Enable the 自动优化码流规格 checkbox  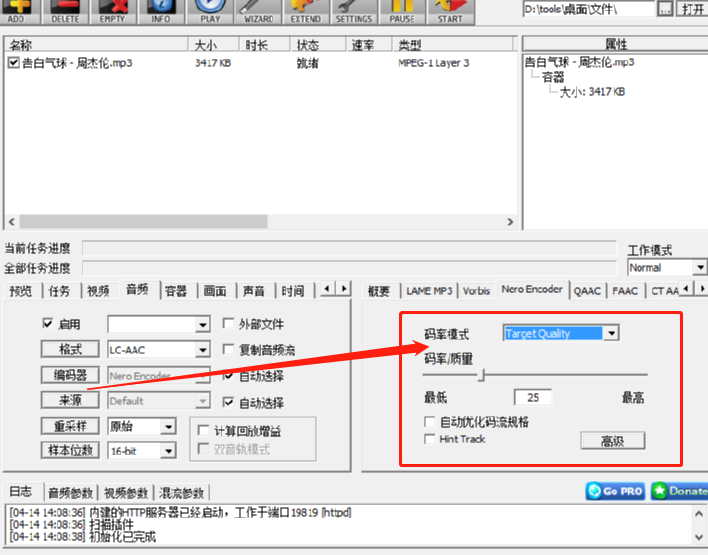(430, 422)
